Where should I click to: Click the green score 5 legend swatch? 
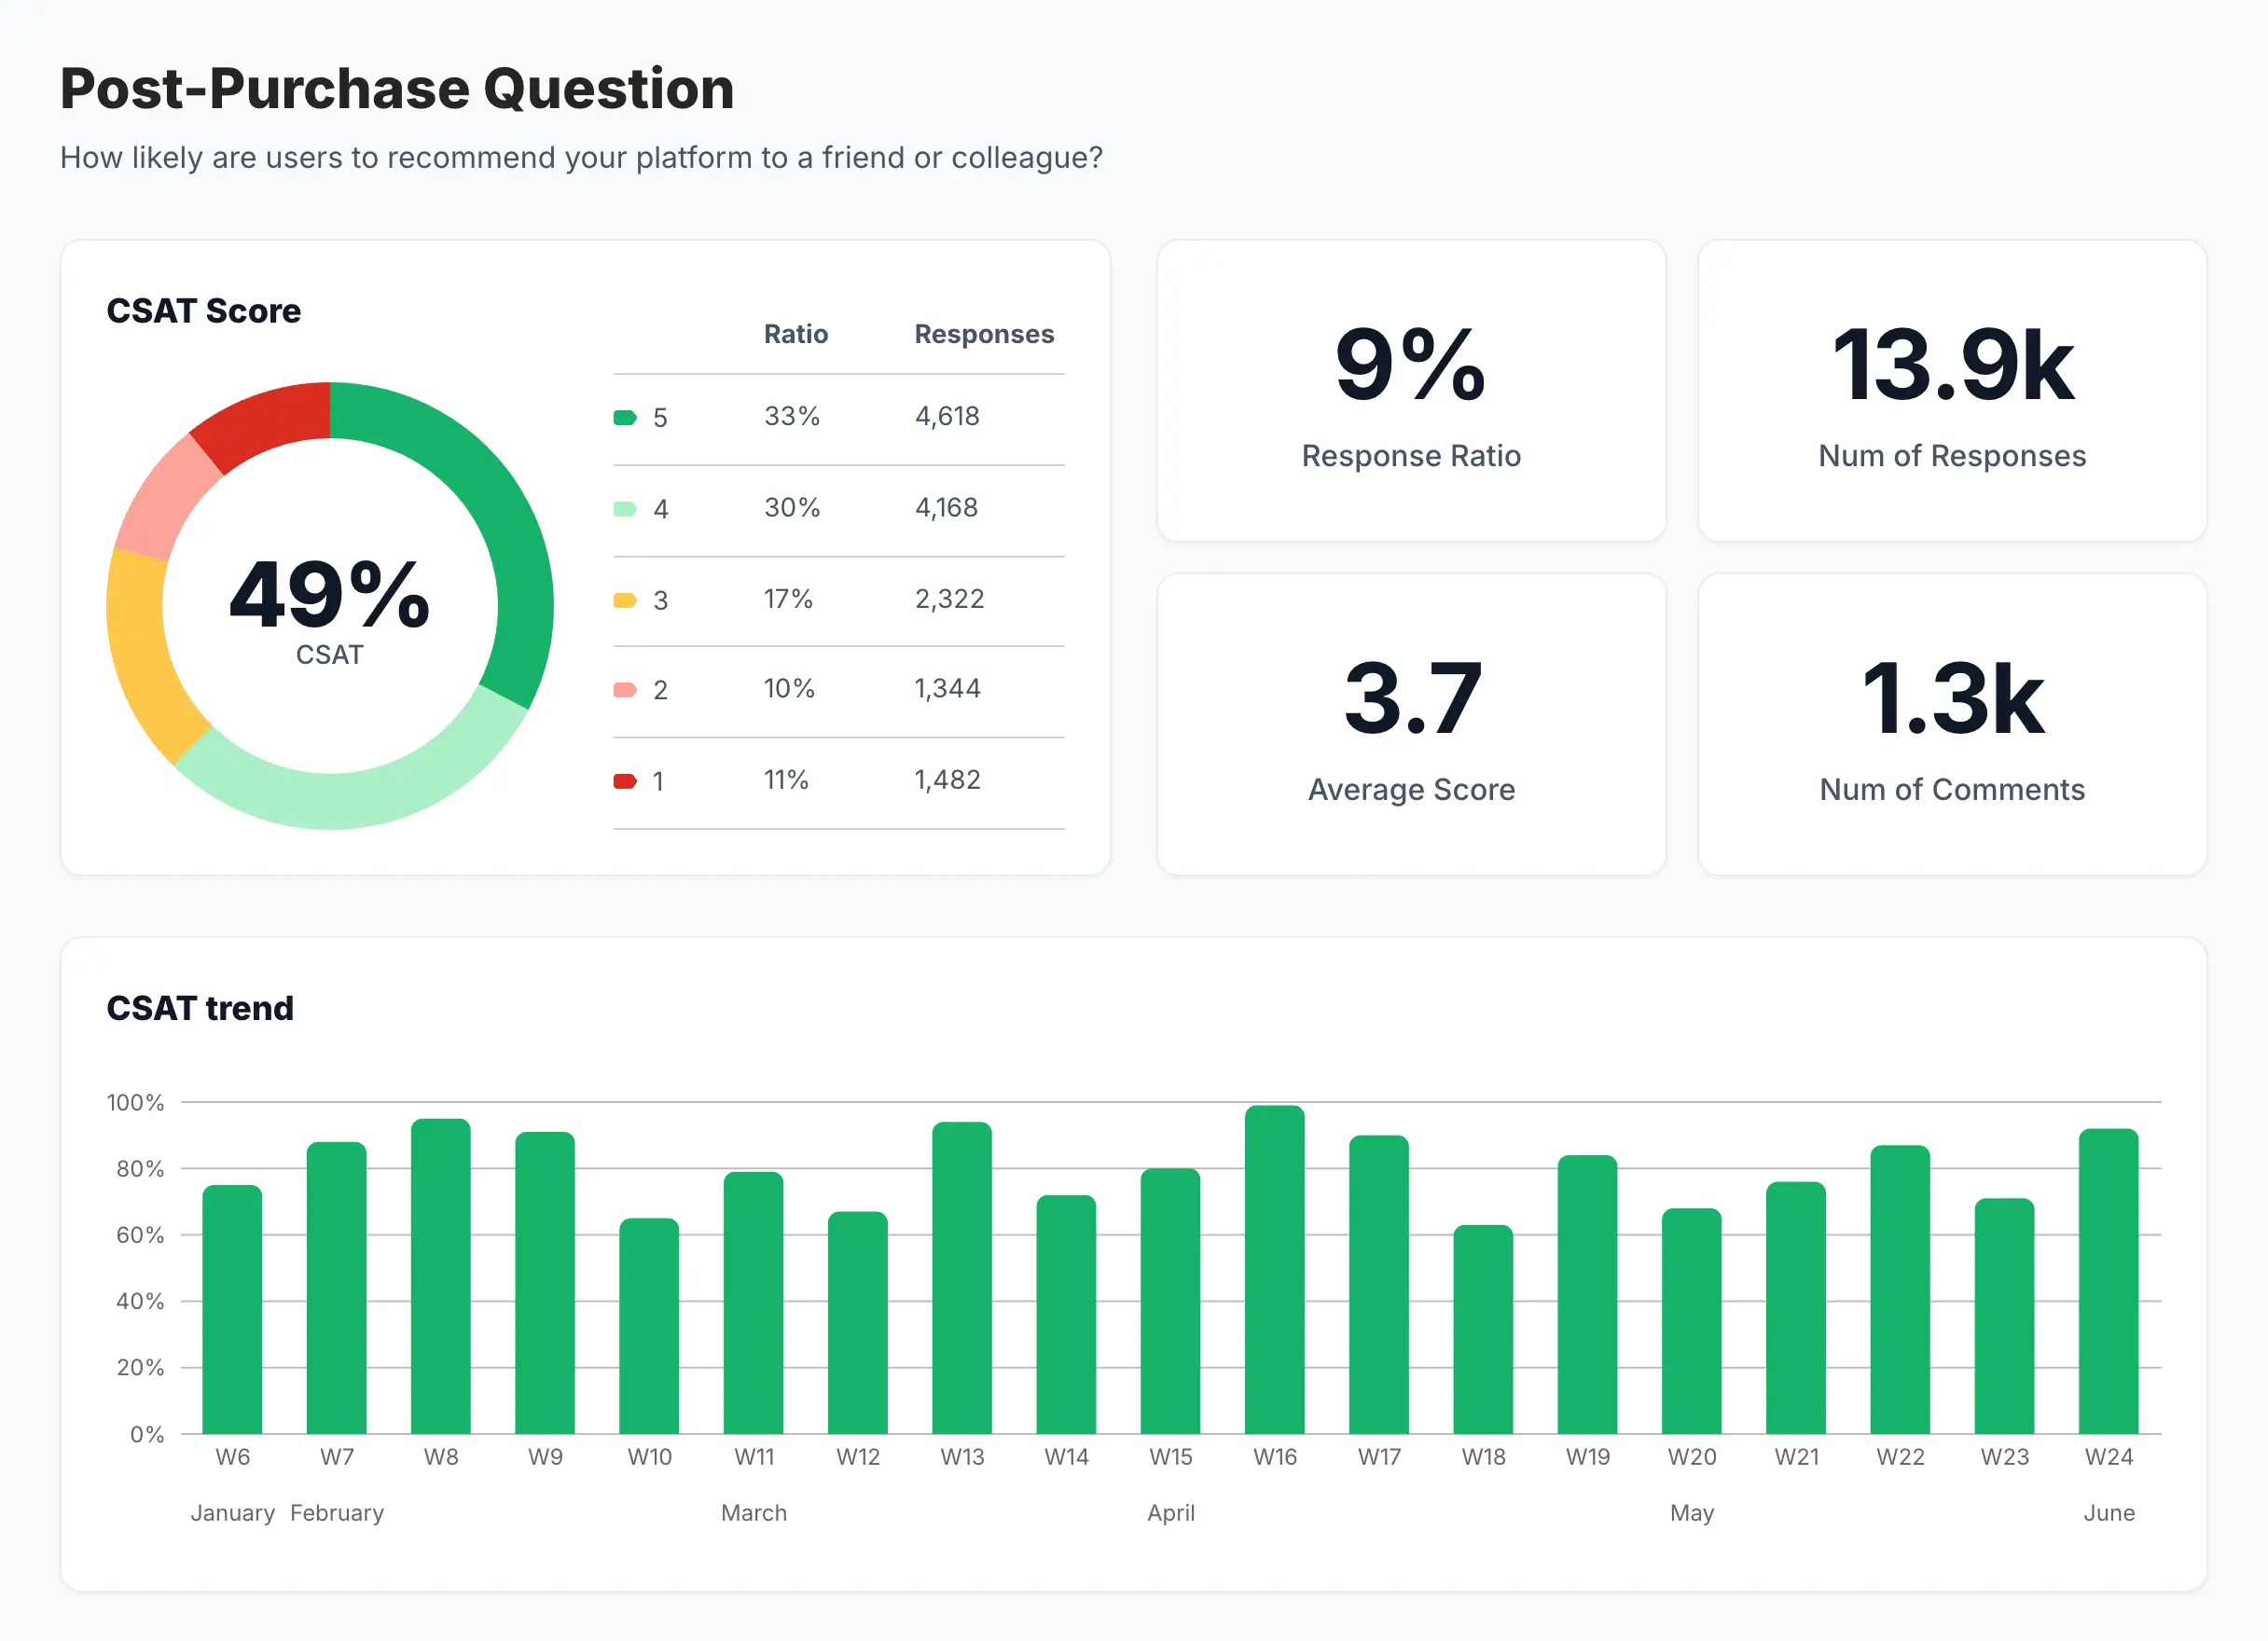tap(625, 418)
